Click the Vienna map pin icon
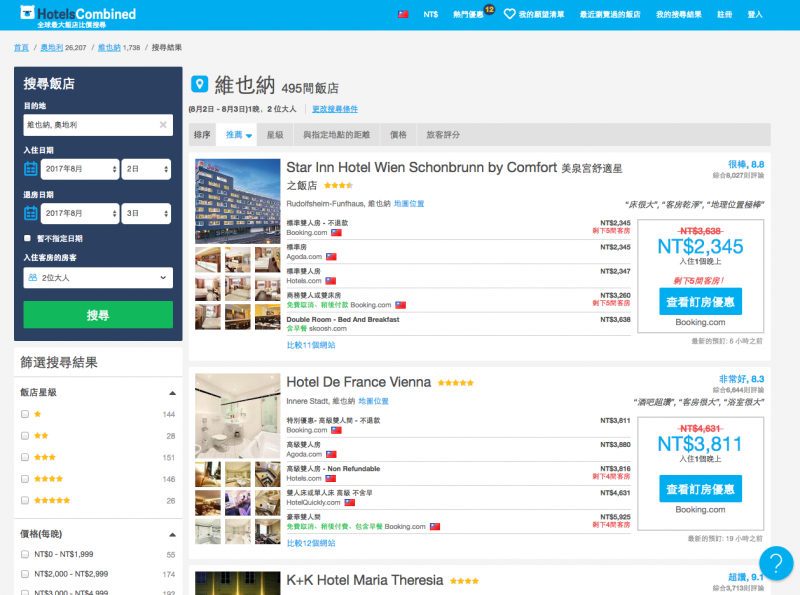This screenshot has width=800, height=595. pyautogui.click(x=199, y=84)
